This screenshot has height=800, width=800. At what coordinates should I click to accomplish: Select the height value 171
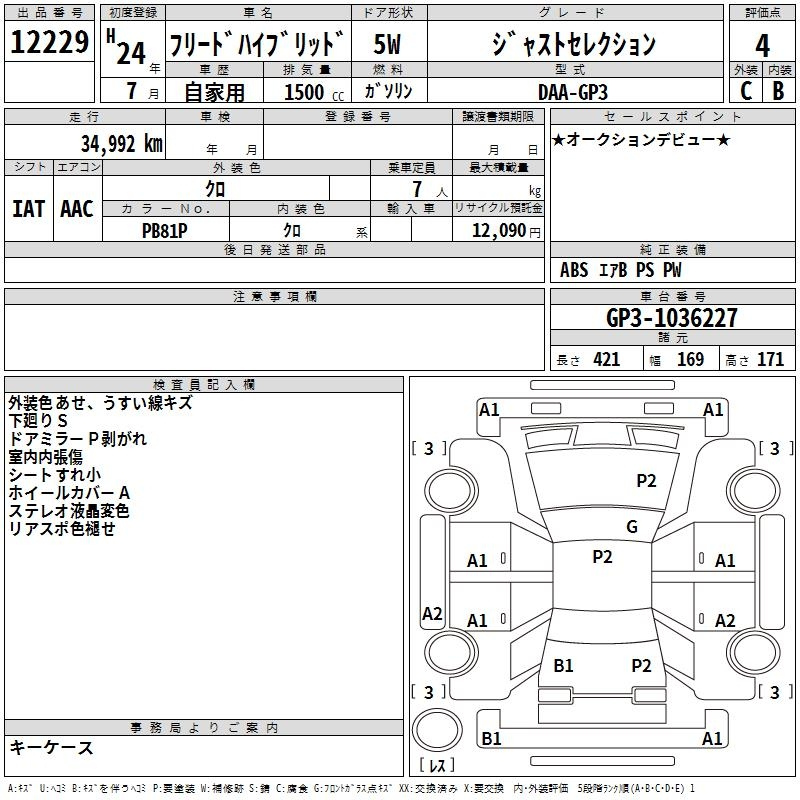coord(770,360)
